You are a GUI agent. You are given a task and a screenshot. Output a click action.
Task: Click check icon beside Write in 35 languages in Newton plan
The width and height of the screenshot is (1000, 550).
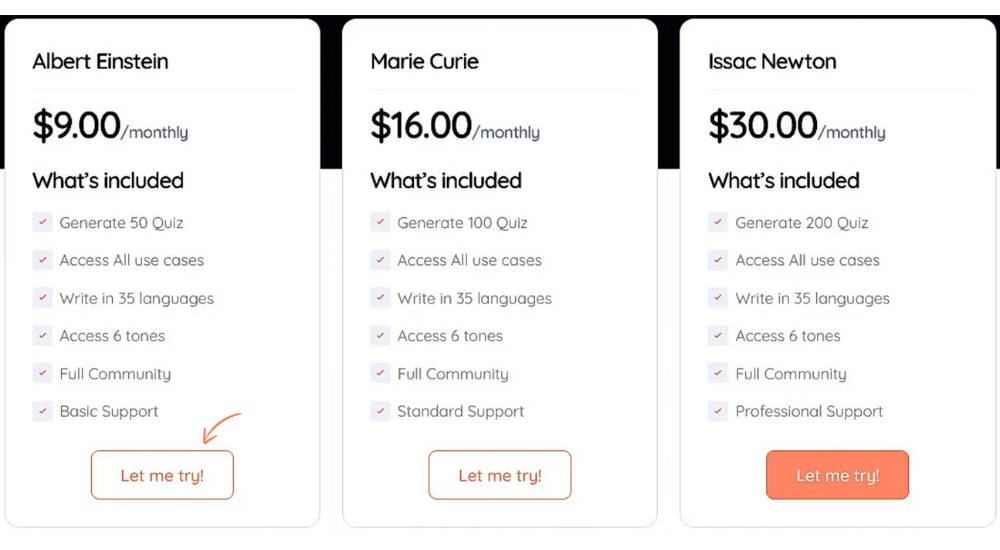tap(718, 298)
